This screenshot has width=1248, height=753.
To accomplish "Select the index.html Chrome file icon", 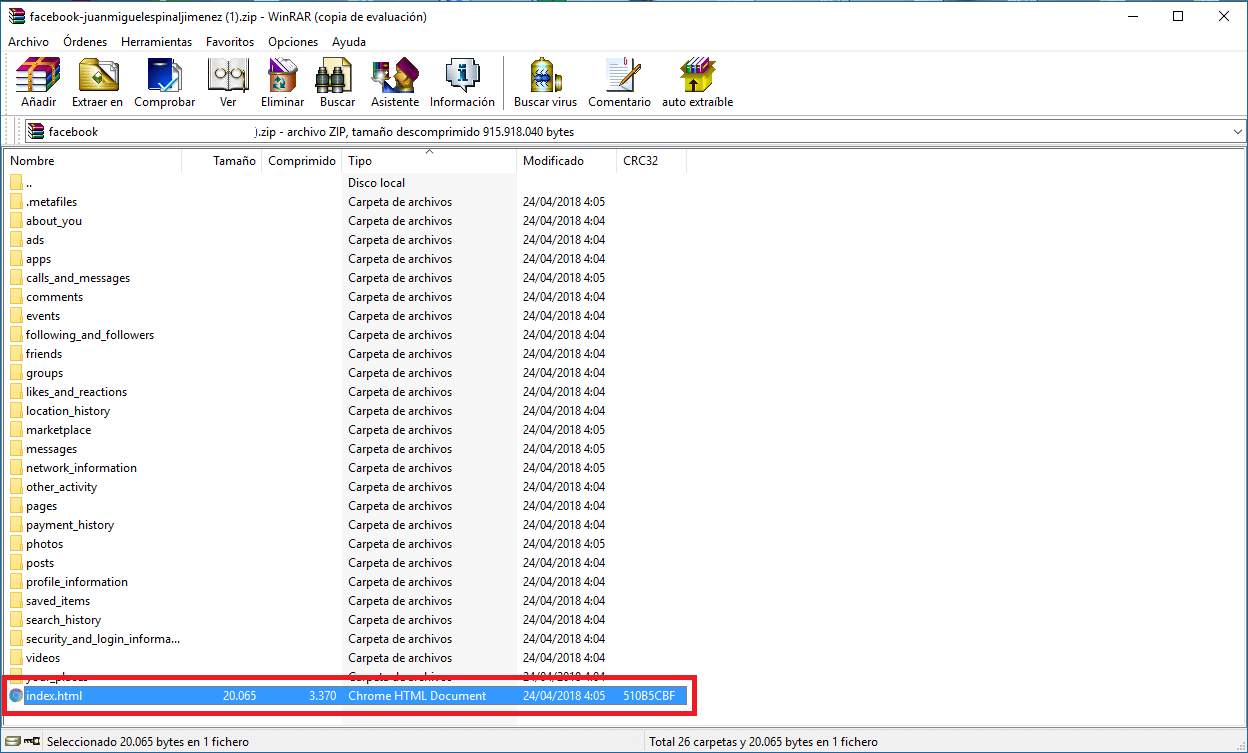I will pyautogui.click(x=16, y=696).
